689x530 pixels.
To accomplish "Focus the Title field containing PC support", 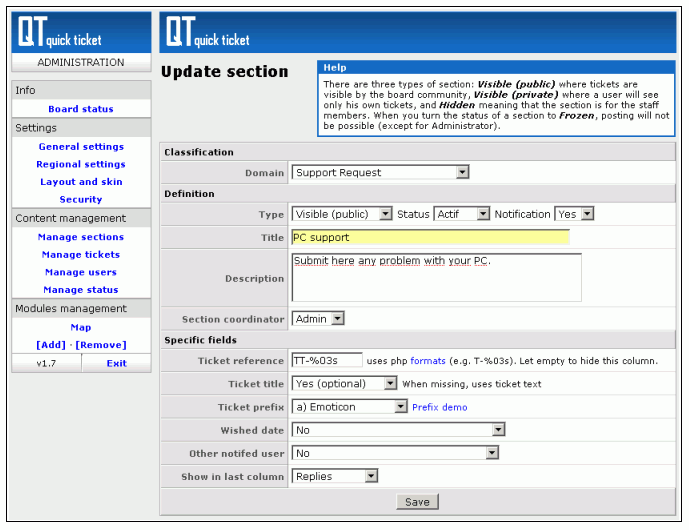I will [x=429, y=238].
